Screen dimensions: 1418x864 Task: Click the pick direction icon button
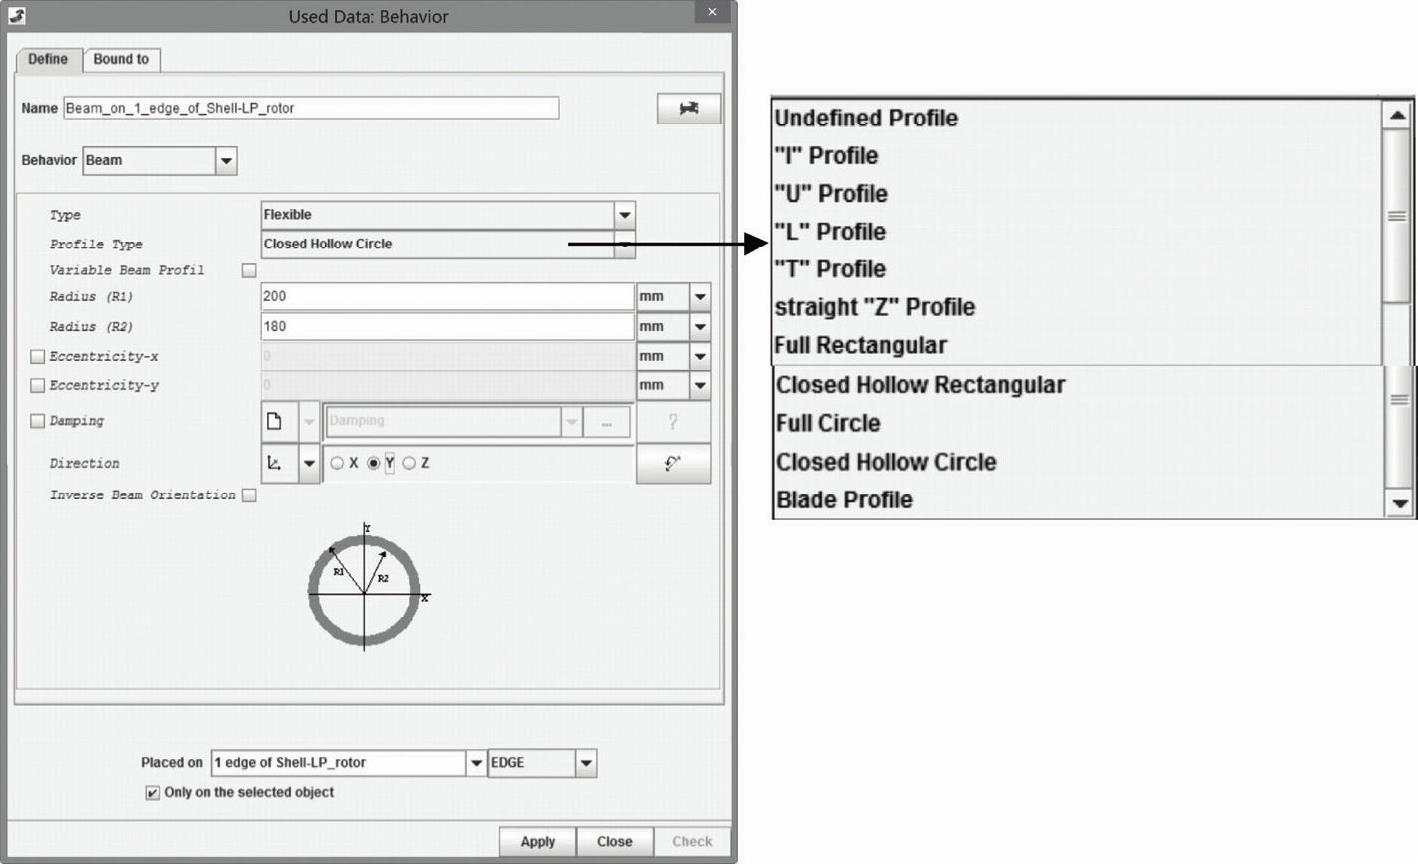pos(673,463)
